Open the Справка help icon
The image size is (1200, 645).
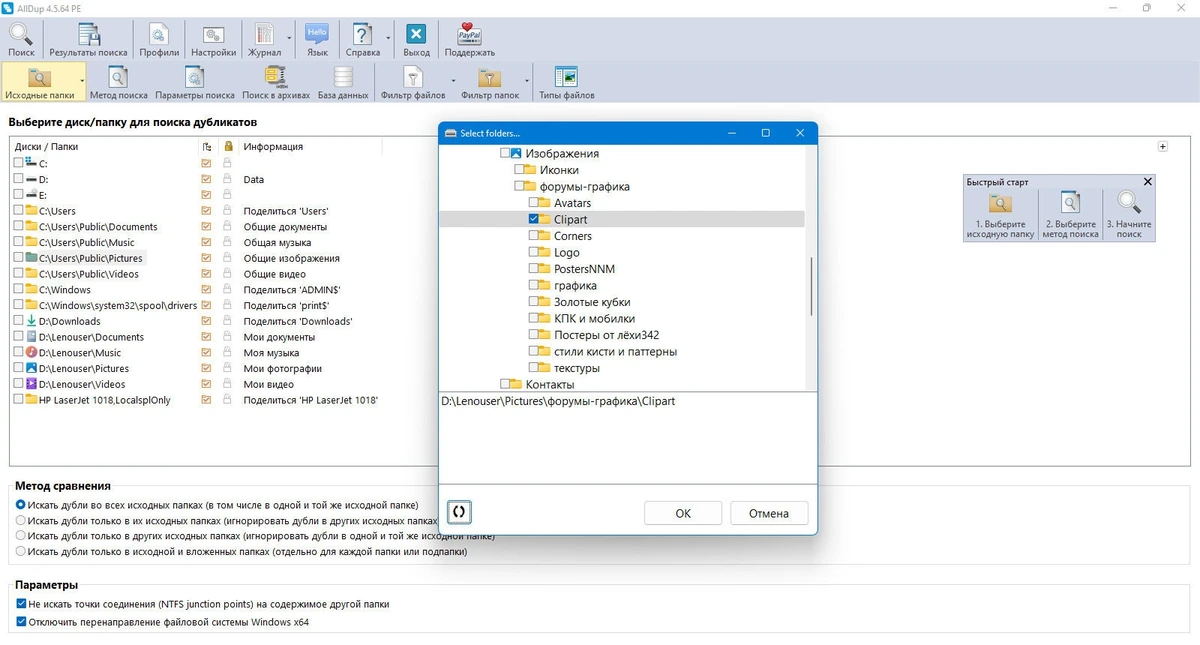click(362, 38)
